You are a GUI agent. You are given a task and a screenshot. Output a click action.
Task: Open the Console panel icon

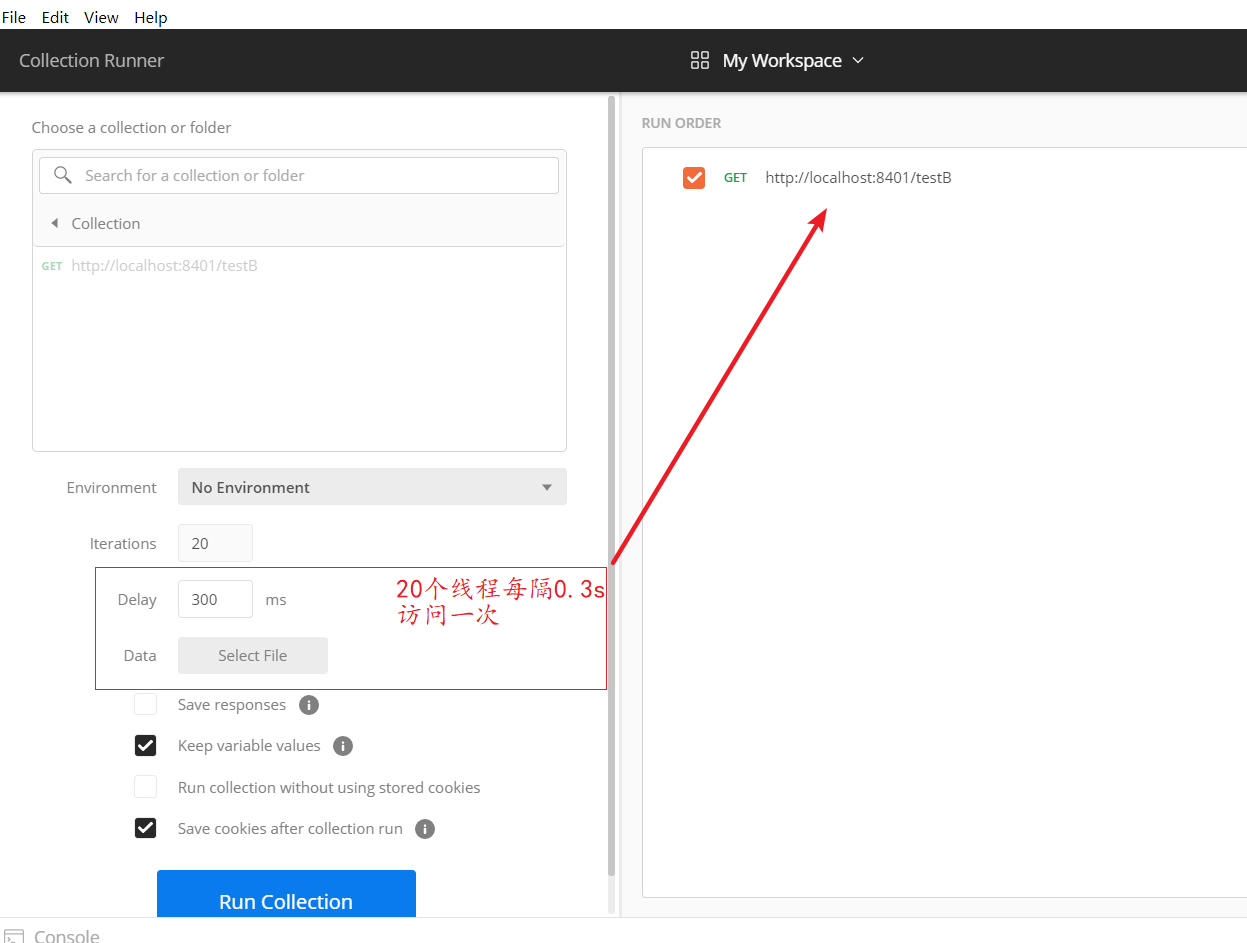pyautogui.click(x=14, y=936)
